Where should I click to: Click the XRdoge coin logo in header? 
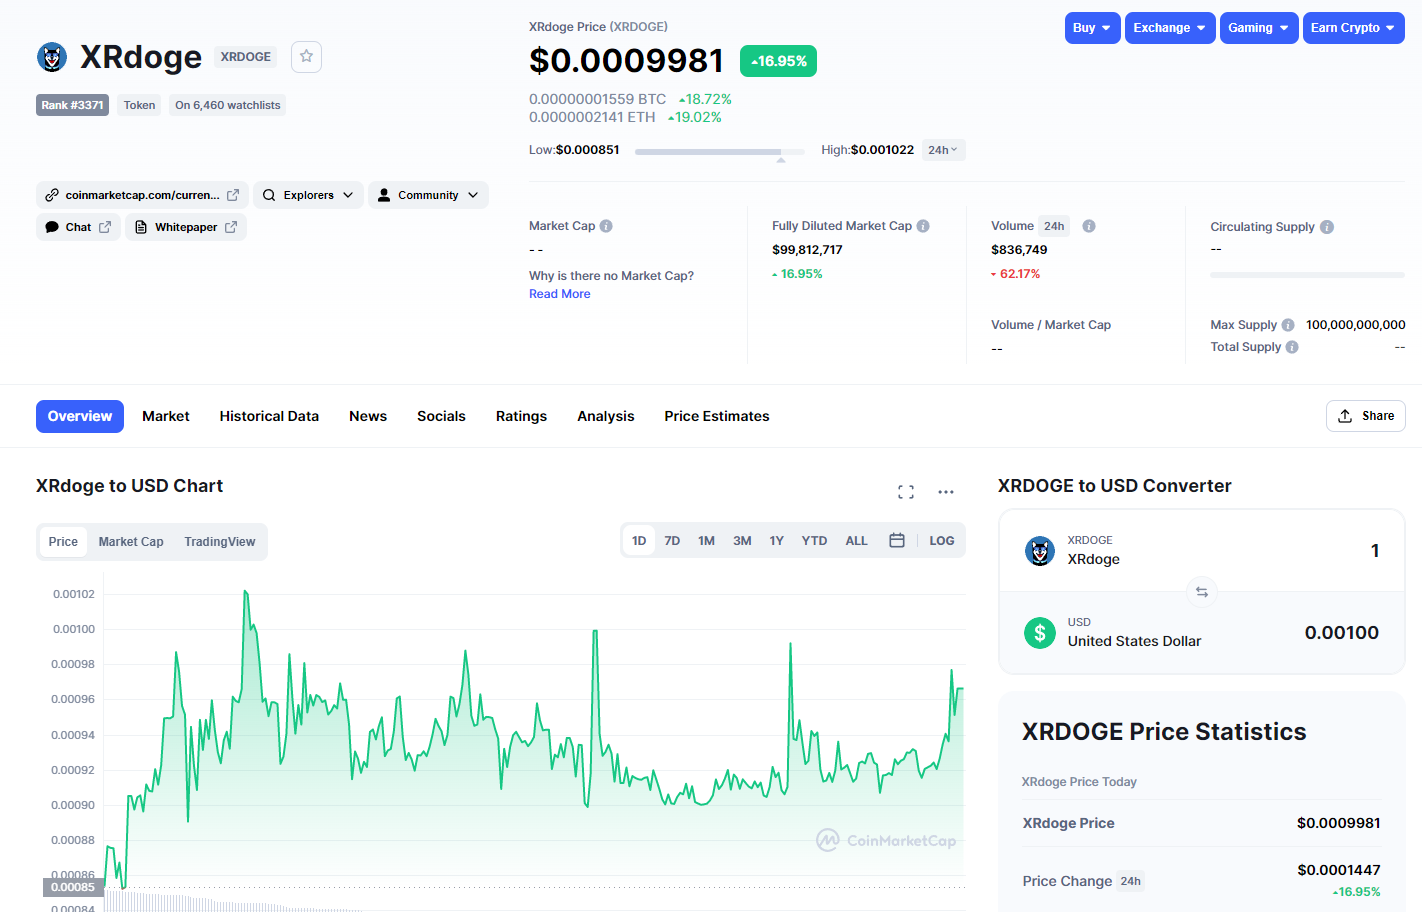52,57
